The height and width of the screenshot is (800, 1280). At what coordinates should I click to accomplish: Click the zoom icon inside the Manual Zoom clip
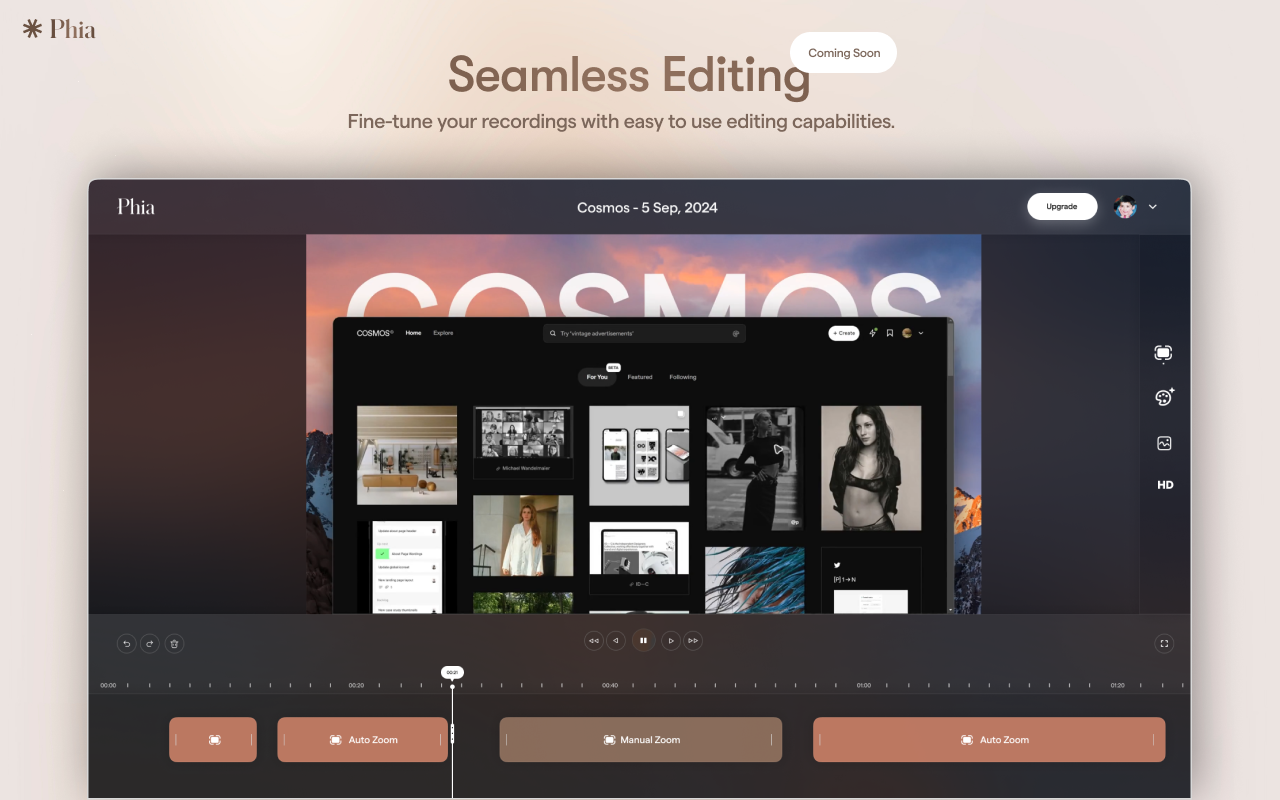click(609, 740)
